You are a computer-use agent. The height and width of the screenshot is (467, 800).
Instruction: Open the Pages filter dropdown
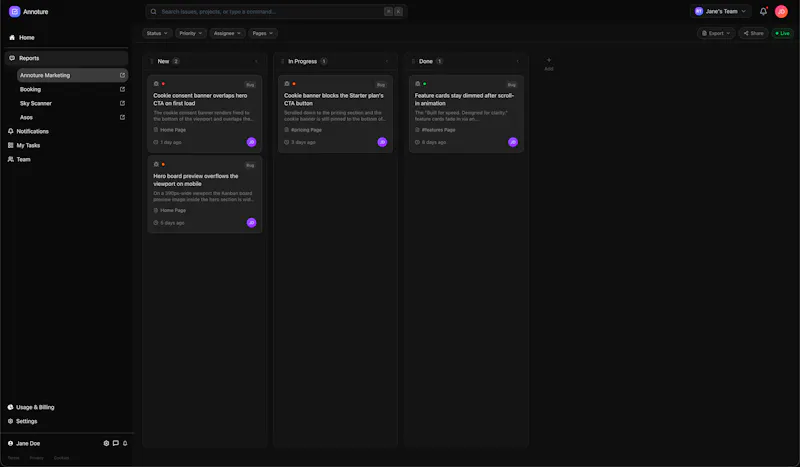click(x=263, y=33)
